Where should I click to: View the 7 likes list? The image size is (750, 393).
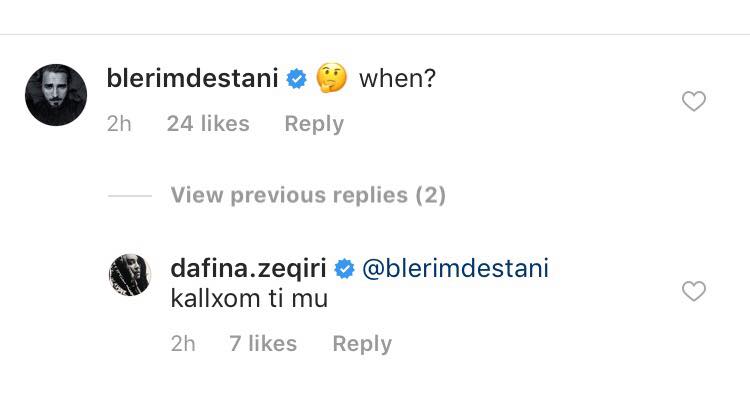click(x=263, y=344)
